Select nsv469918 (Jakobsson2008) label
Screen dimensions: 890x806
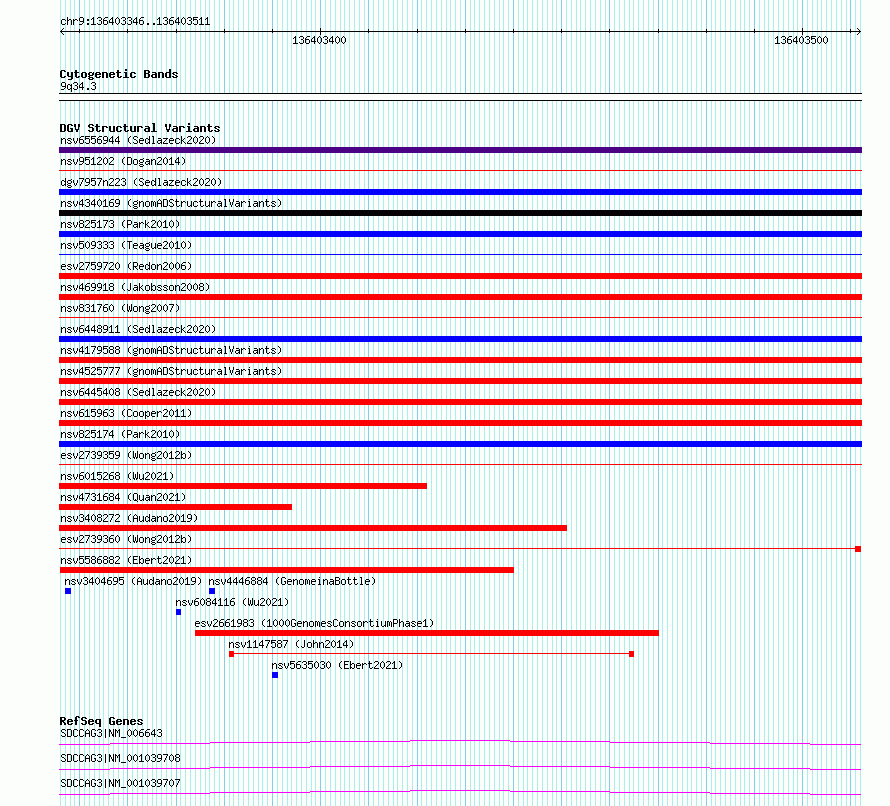pos(135,287)
